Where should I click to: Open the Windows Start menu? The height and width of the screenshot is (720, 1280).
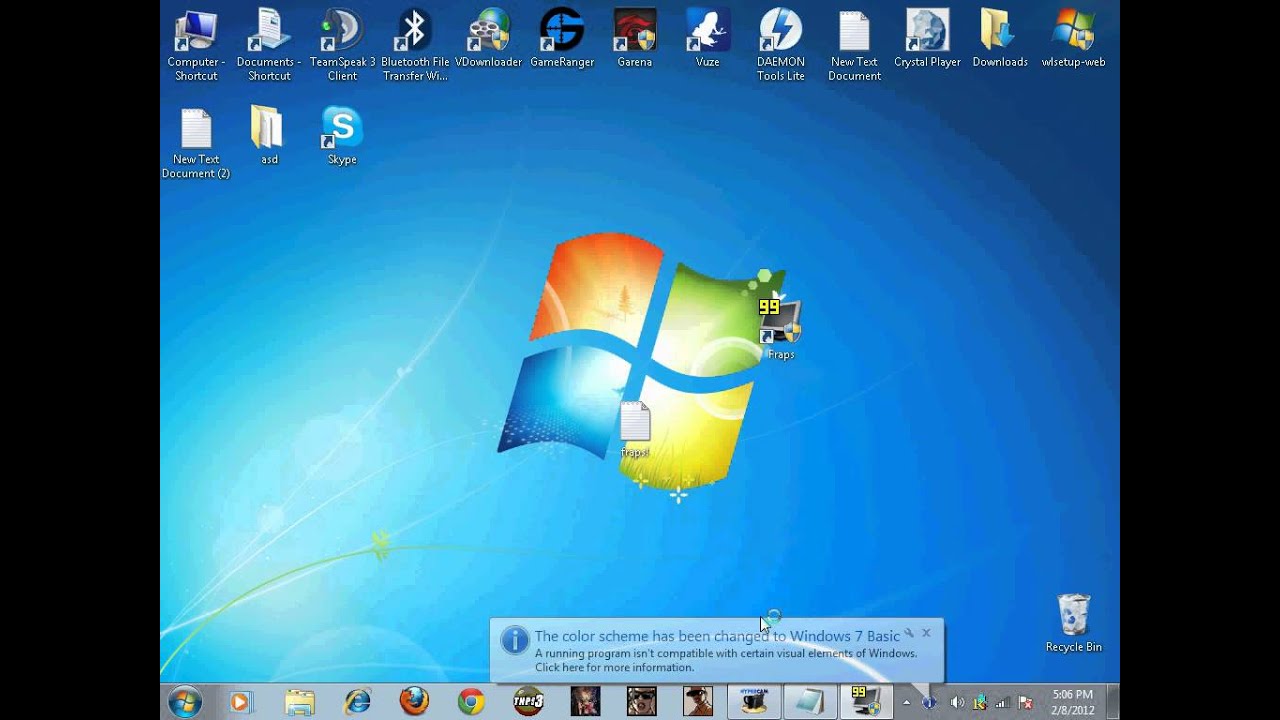pyautogui.click(x=185, y=702)
